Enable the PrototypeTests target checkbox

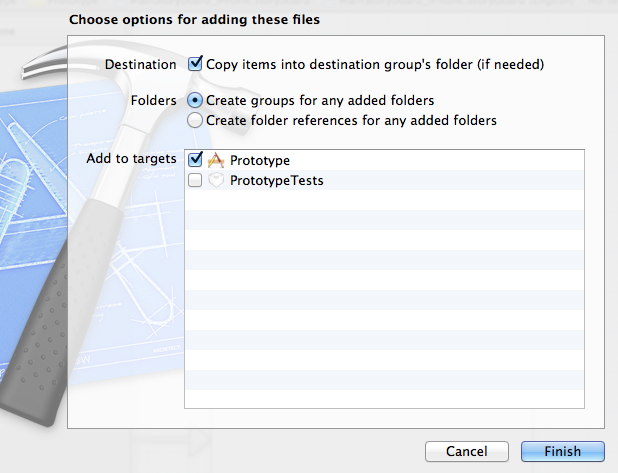click(x=195, y=180)
